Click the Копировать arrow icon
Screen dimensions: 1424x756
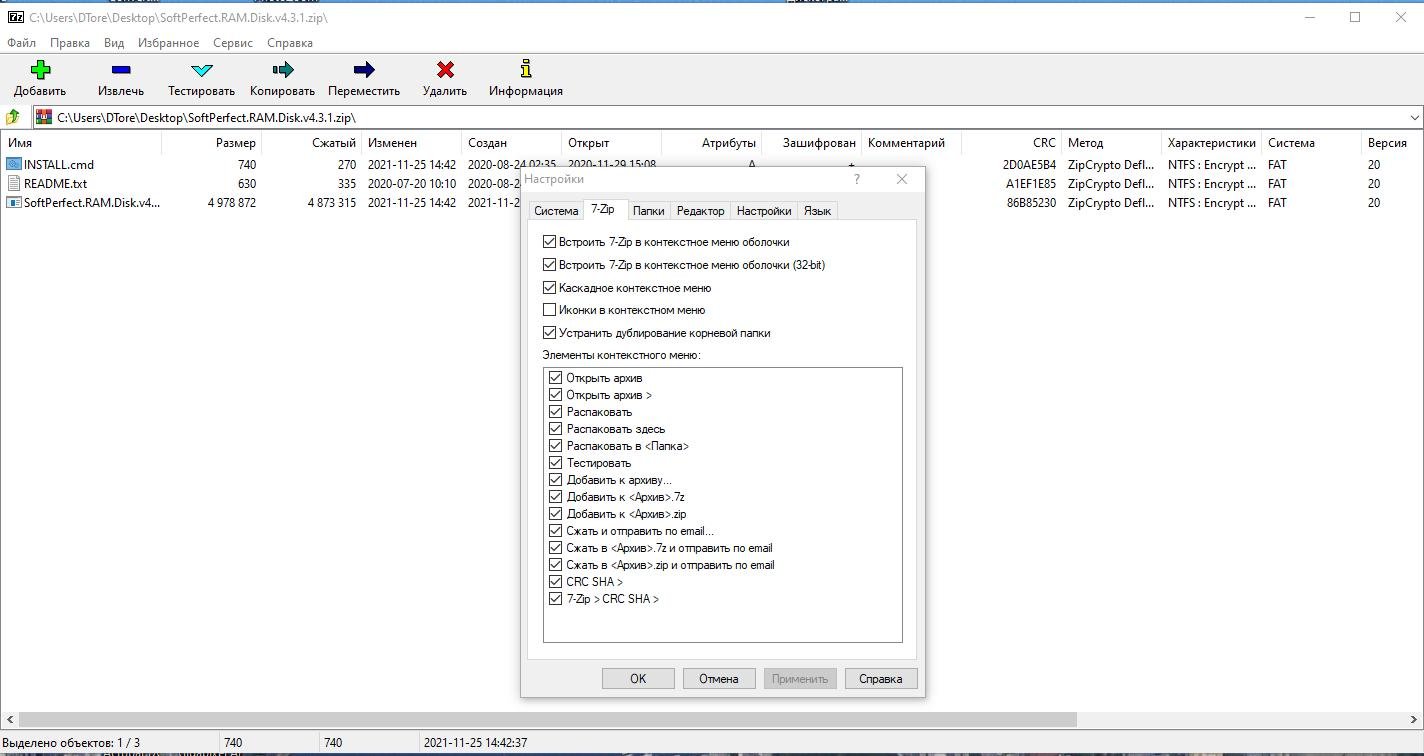coord(282,69)
